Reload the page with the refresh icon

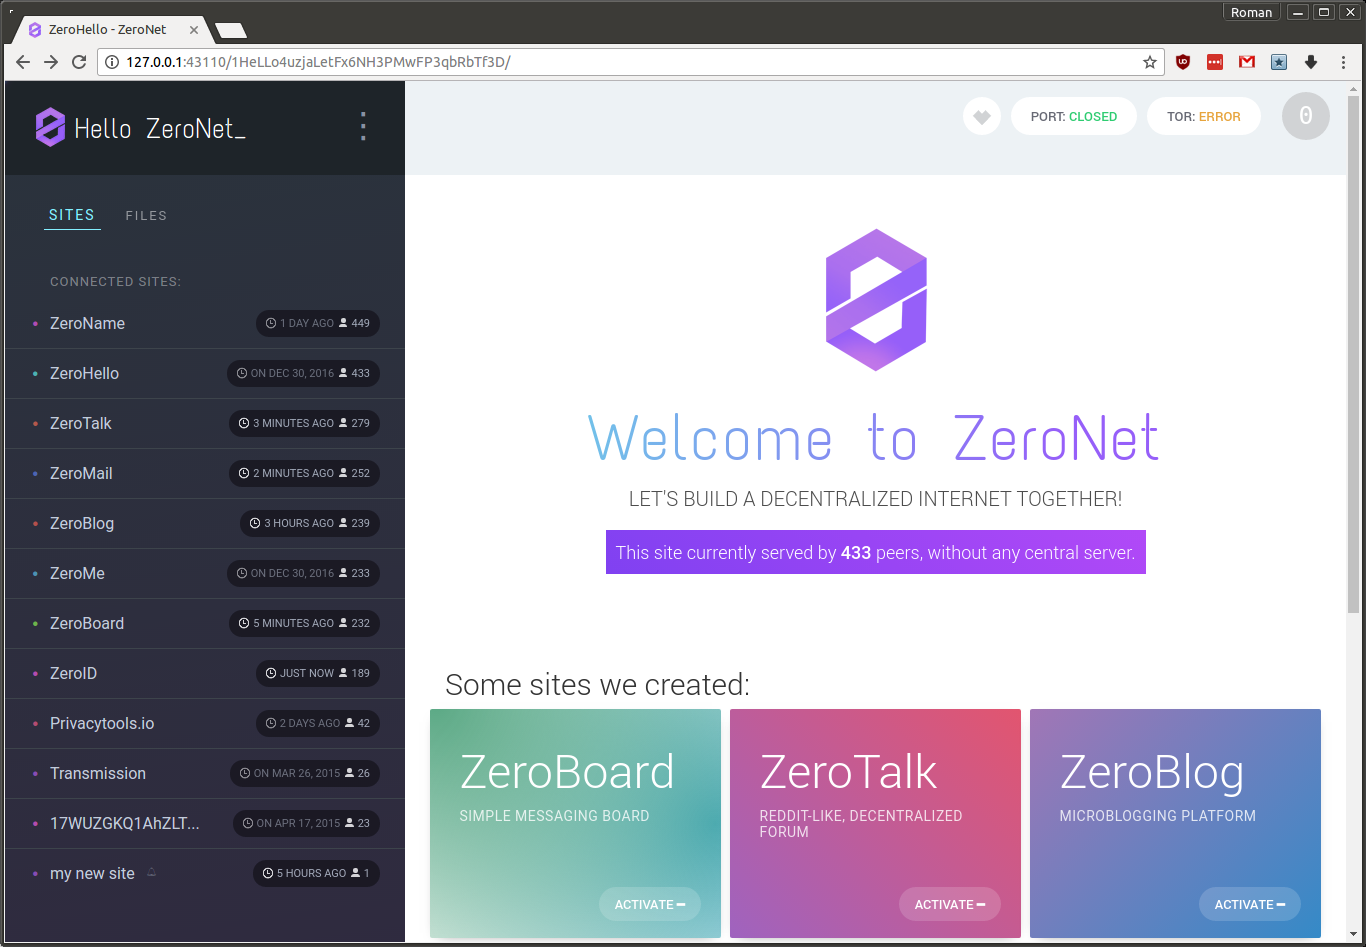tap(79, 61)
